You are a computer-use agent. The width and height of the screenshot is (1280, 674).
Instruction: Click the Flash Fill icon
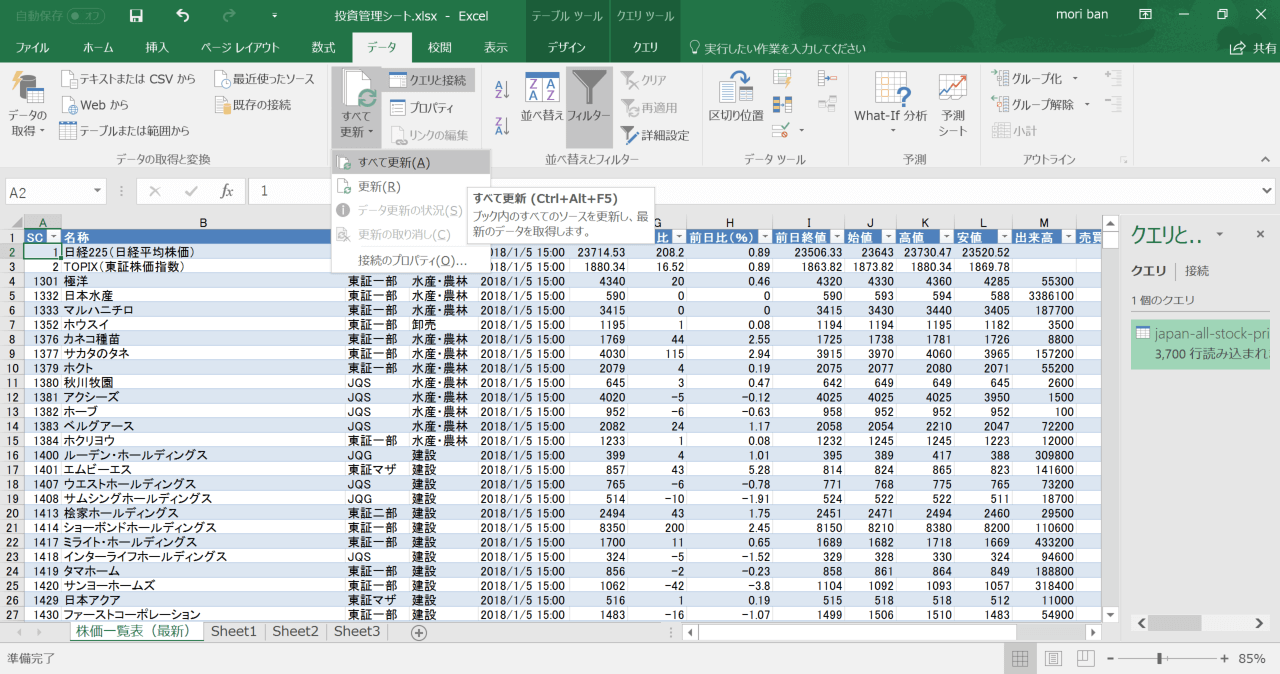tap(782, 79)
